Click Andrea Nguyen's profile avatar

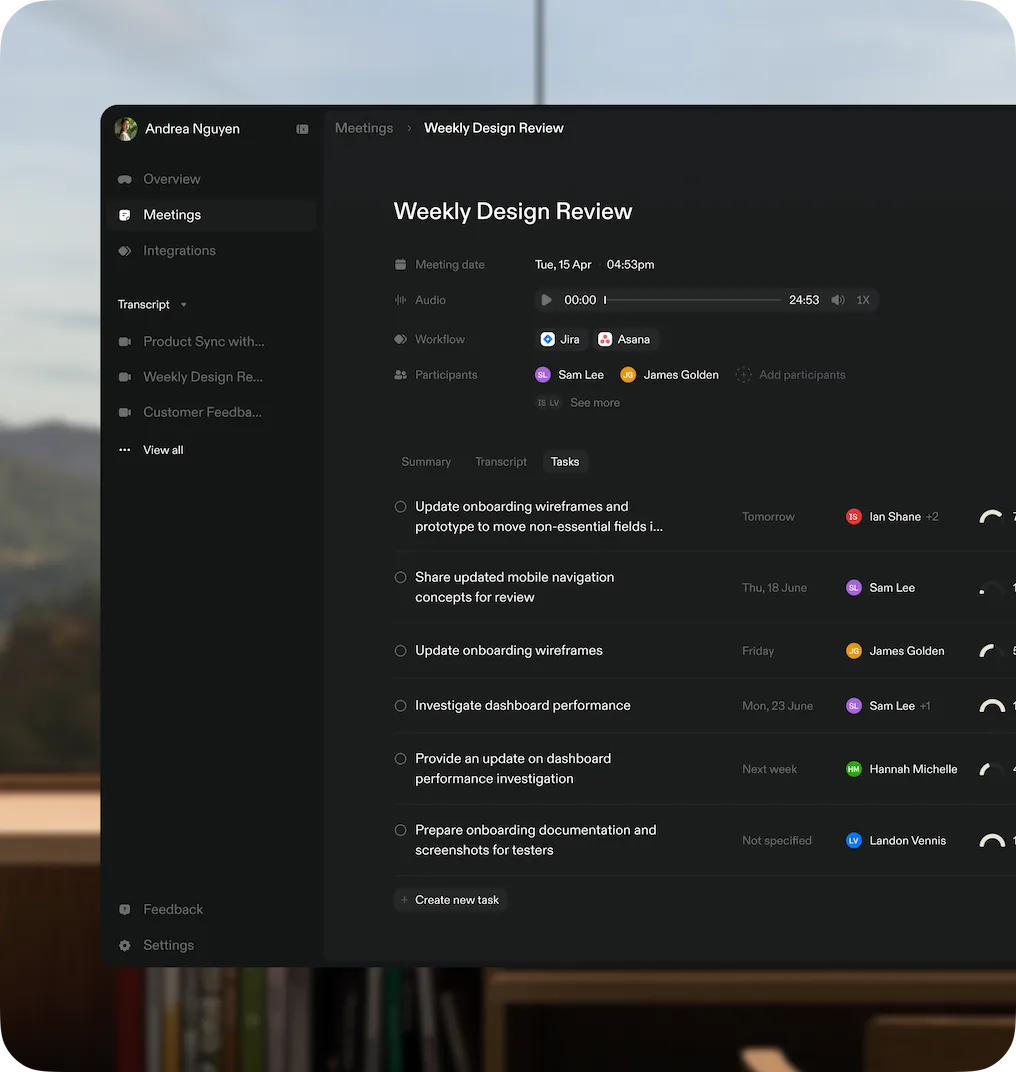[x=126, y=129]
